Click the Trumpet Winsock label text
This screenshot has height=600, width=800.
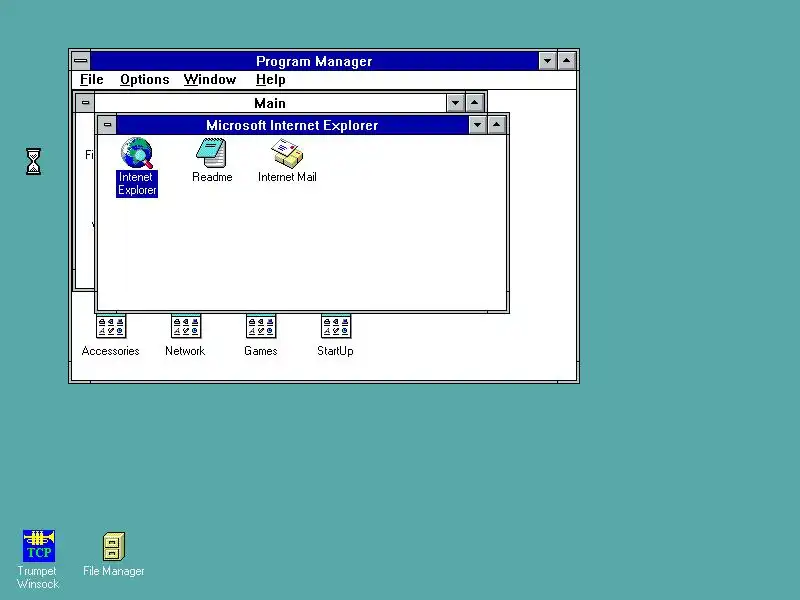pyautogui.click(x=38, y=578)
